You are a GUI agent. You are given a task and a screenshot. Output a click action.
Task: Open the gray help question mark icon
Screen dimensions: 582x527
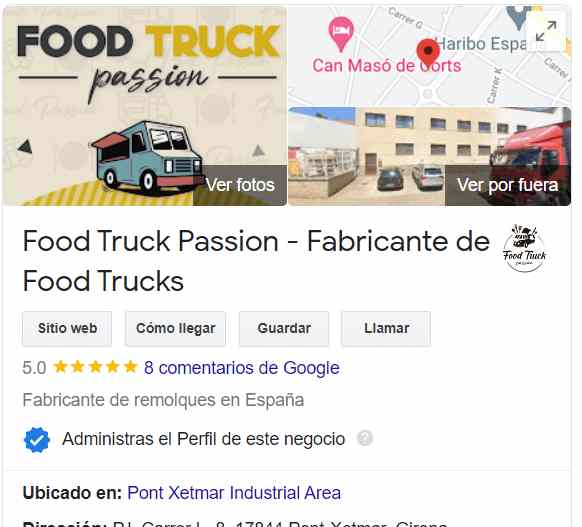(365, 438)
